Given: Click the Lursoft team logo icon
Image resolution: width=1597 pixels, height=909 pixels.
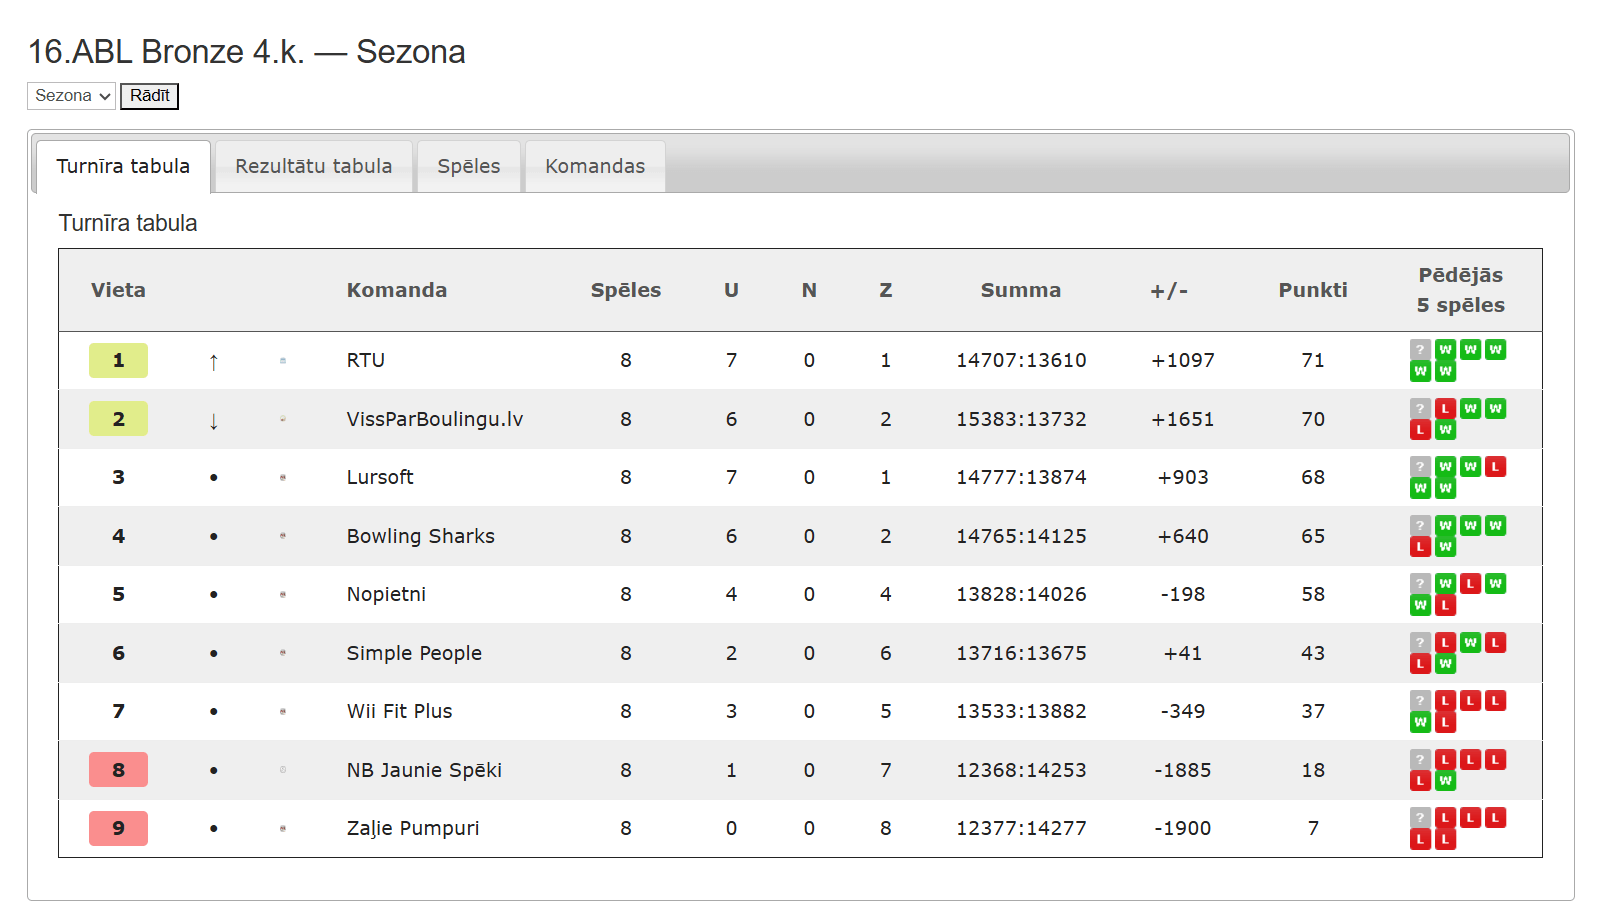Looking at the screenshot, I should pyautogui.click(x=283, y=478).
